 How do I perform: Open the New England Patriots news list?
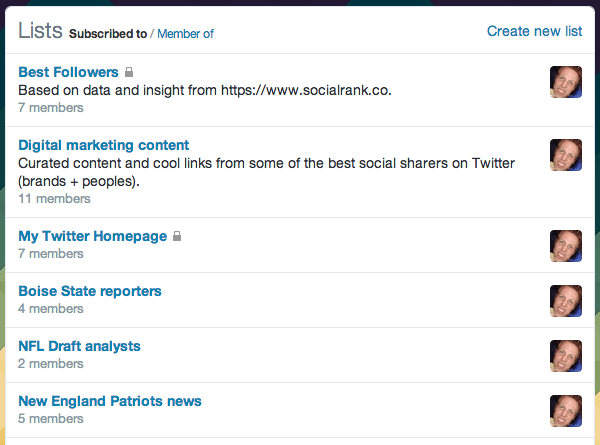(x=110, y=401)
